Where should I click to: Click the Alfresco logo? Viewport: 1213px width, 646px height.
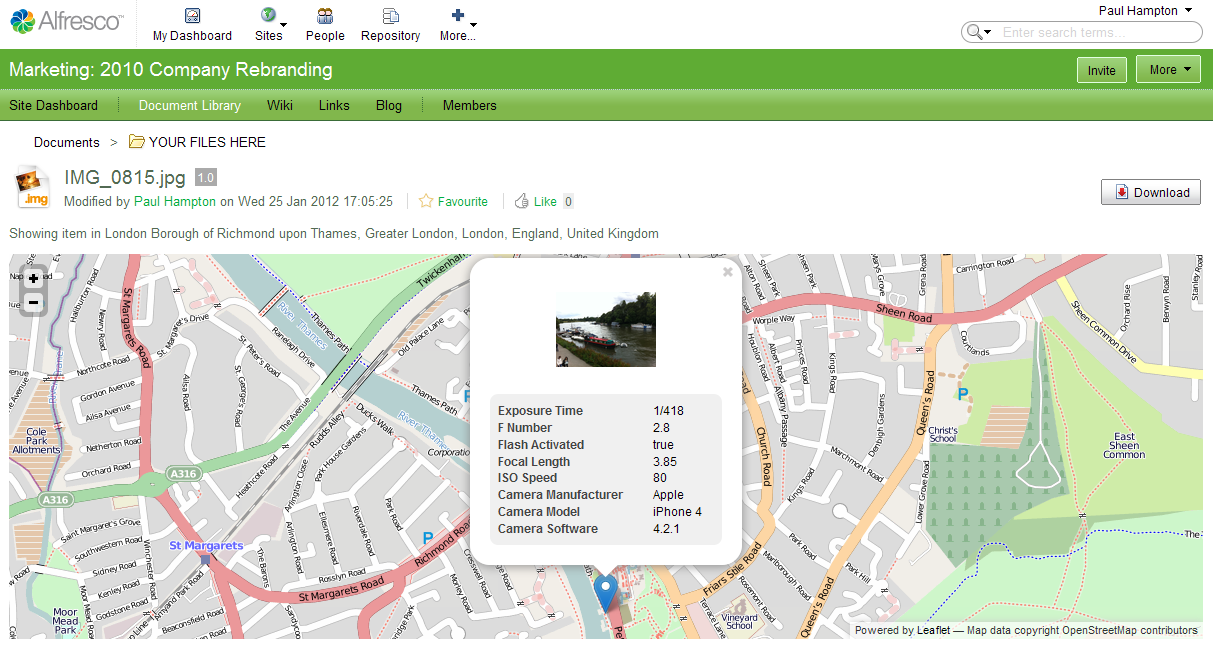pos(68,21)
